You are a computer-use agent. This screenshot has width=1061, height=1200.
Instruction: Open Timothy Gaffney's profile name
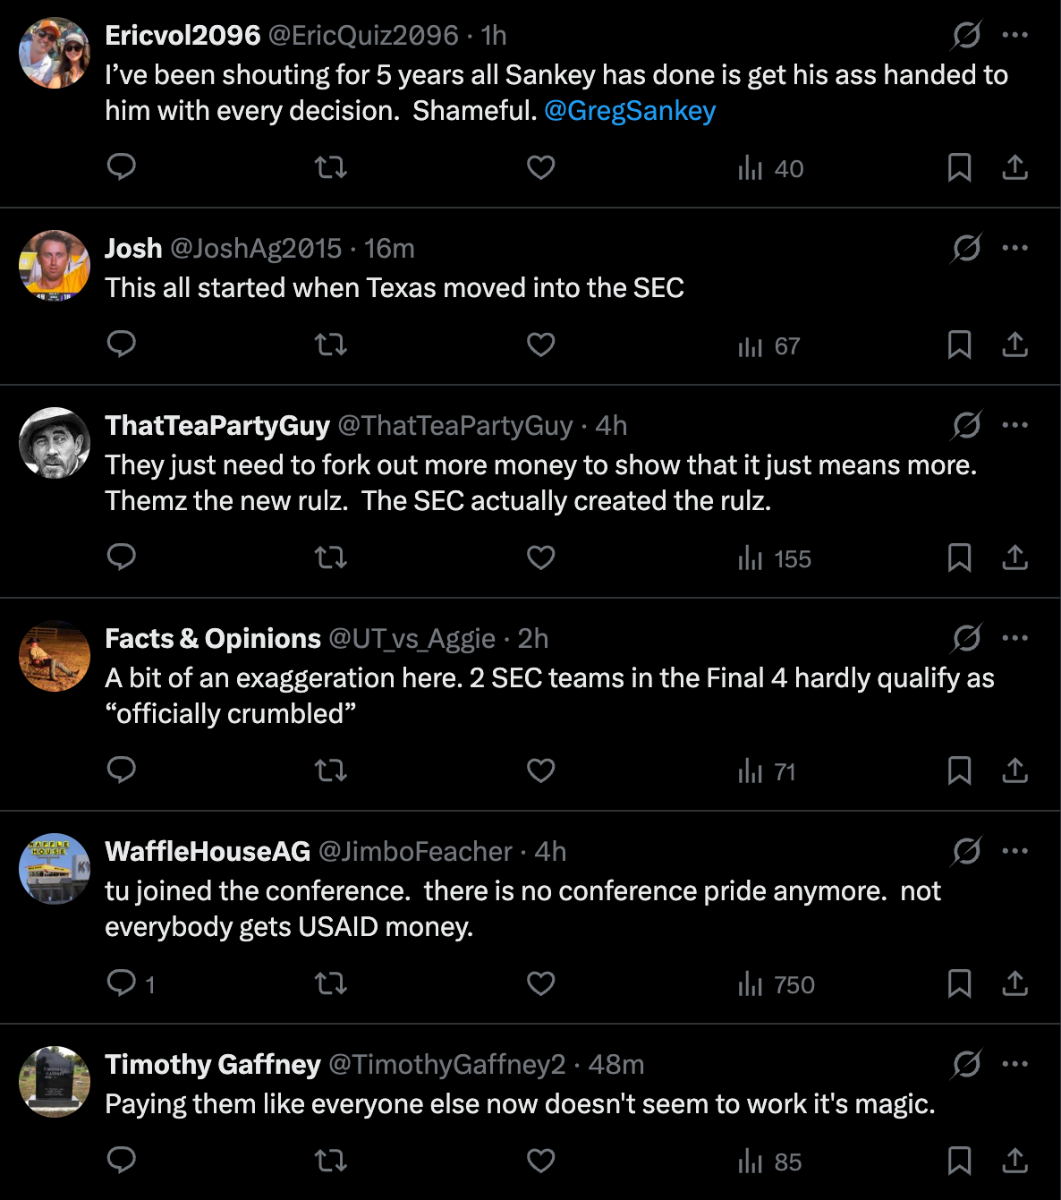213,1065
